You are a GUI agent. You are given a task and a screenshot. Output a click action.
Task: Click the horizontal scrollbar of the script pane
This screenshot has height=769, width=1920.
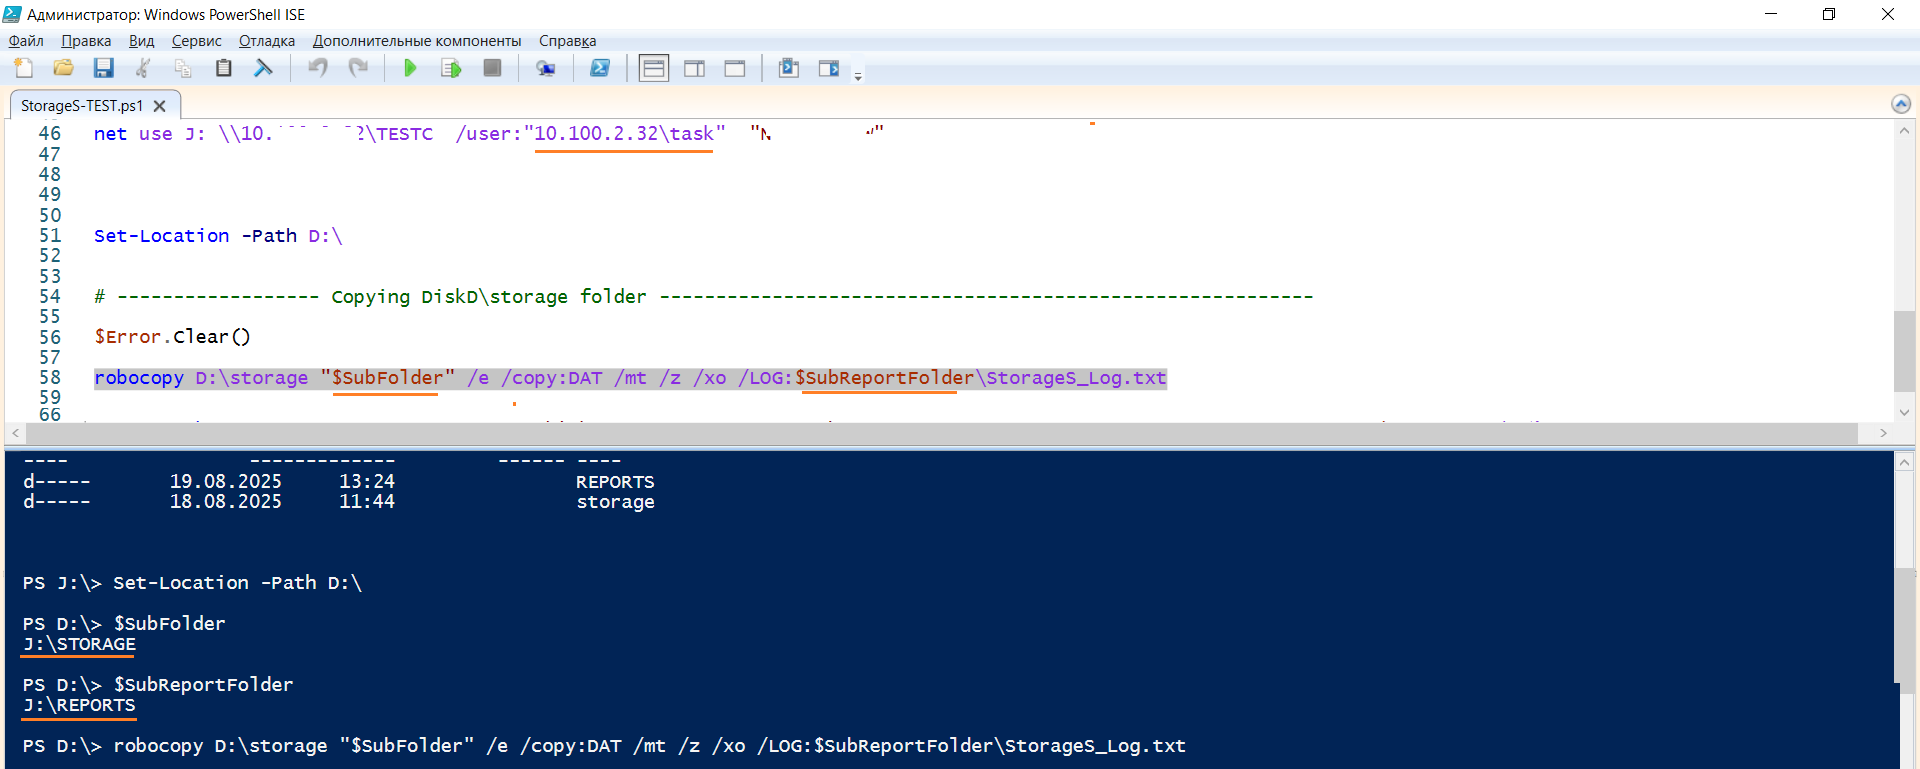click(x=941, y=433)
